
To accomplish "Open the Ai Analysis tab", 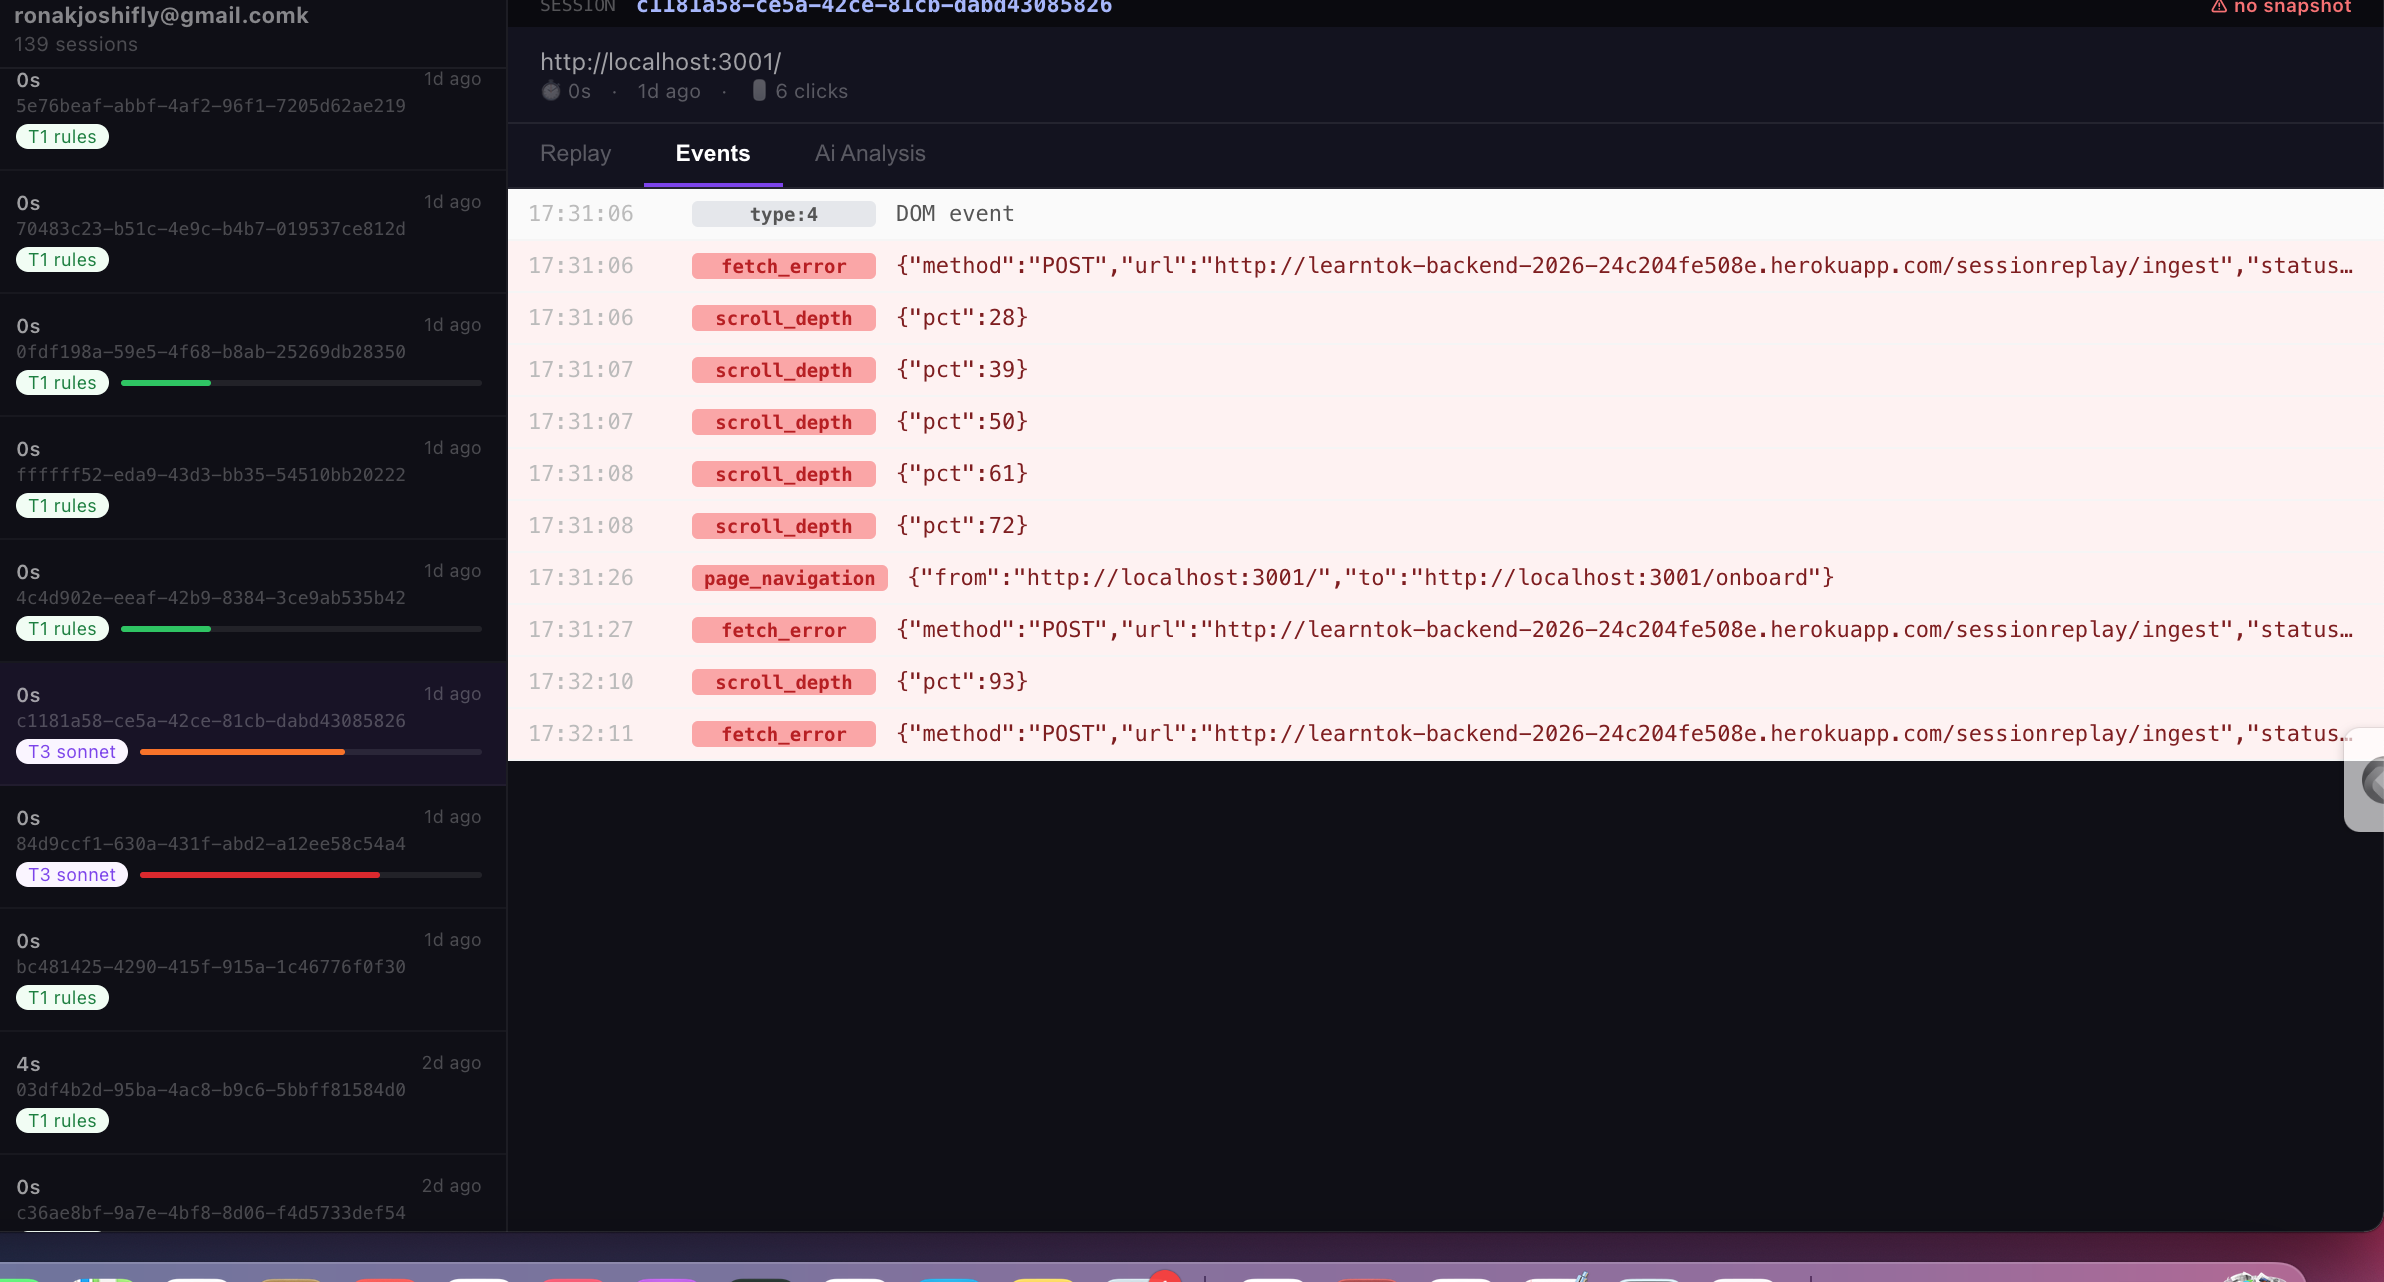I will (869, 153).
